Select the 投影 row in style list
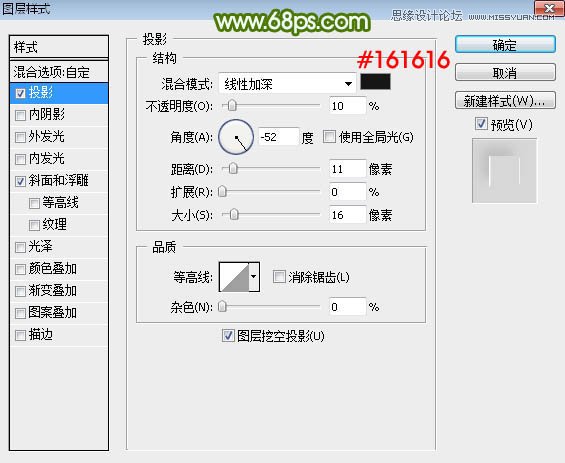This screenshot has width=565, height=463. click(59, 93)
